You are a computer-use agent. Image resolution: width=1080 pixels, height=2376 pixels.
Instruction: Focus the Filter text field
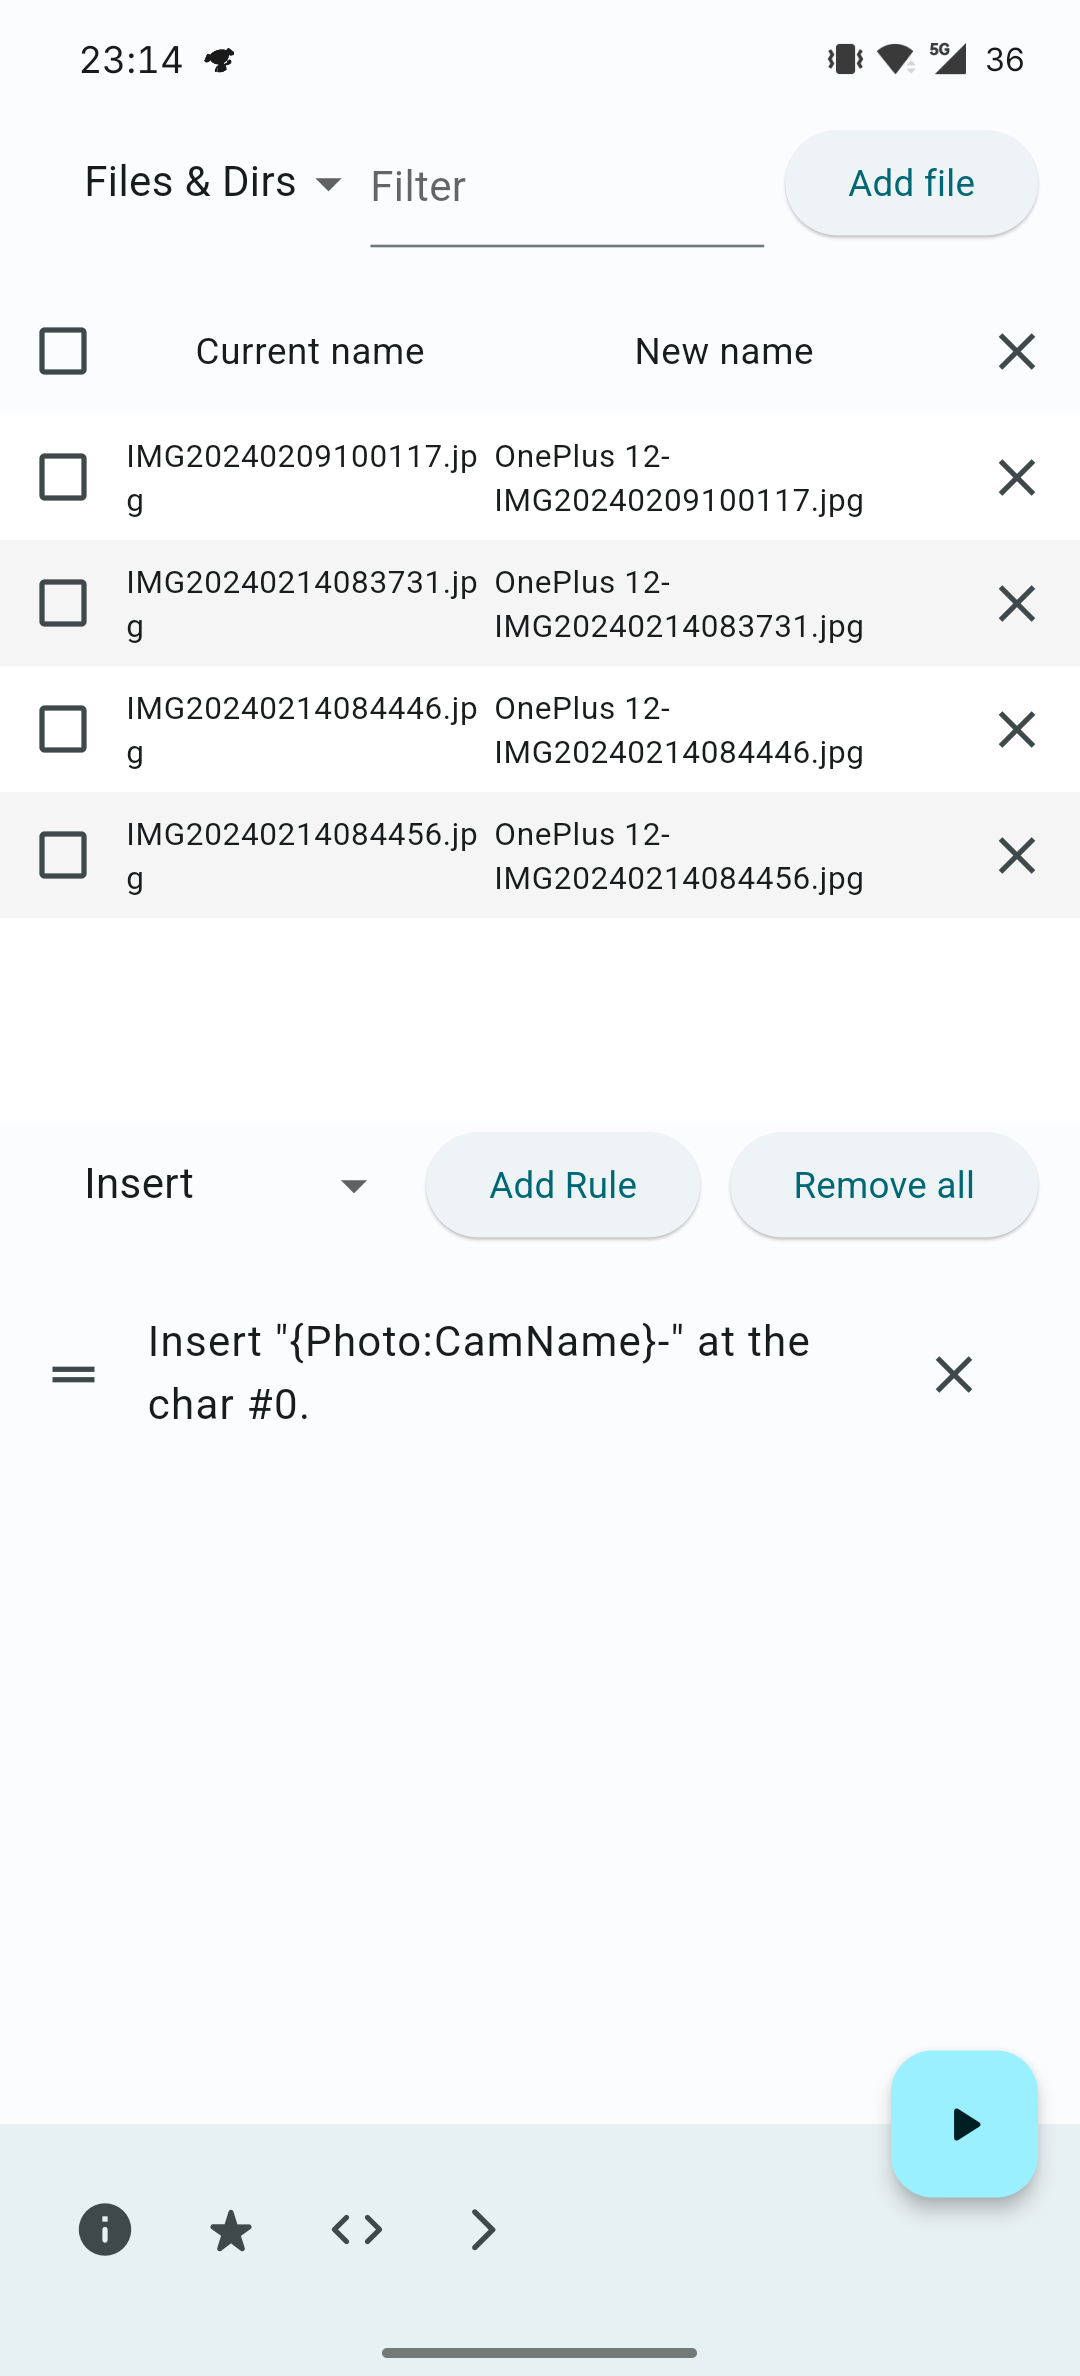(567, 188)
